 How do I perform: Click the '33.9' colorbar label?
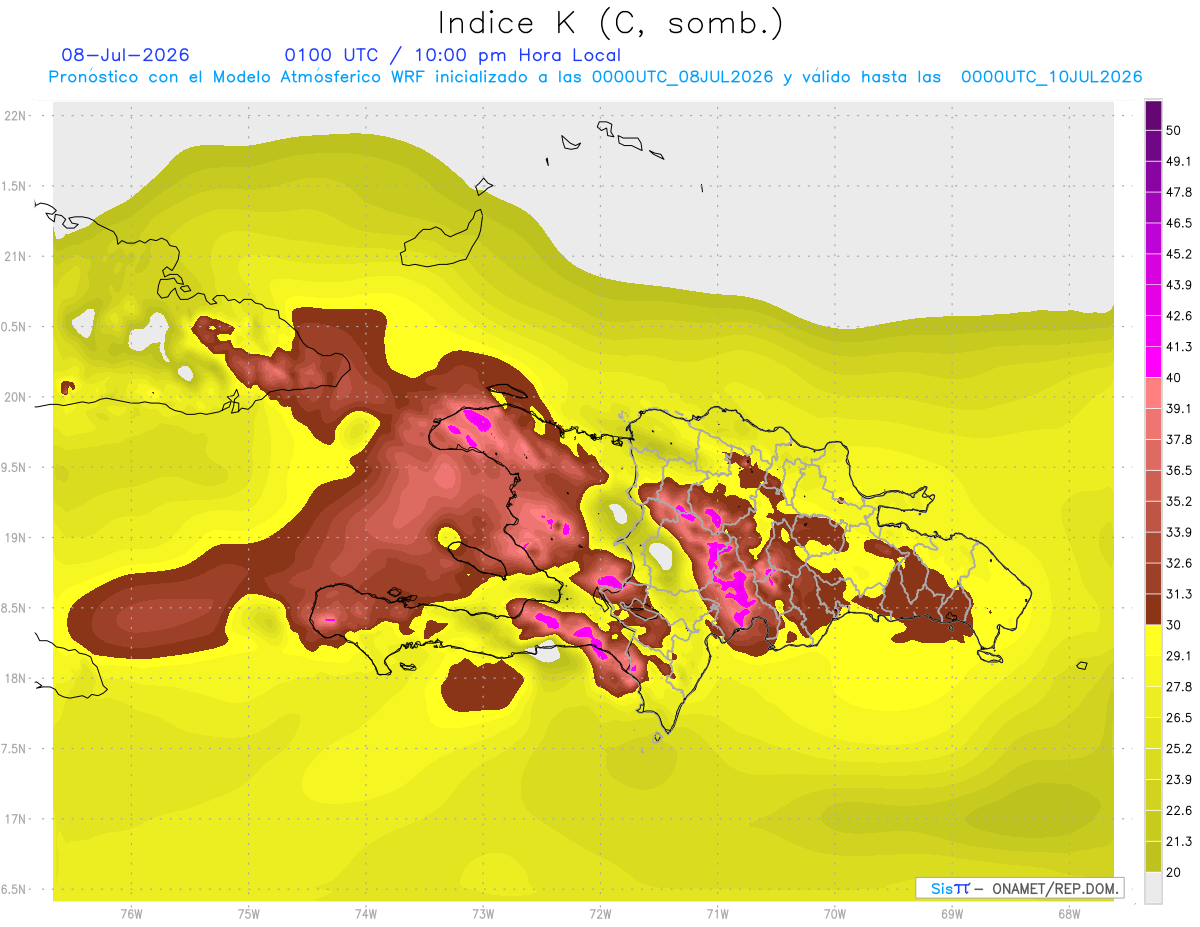click(1179, 532)
